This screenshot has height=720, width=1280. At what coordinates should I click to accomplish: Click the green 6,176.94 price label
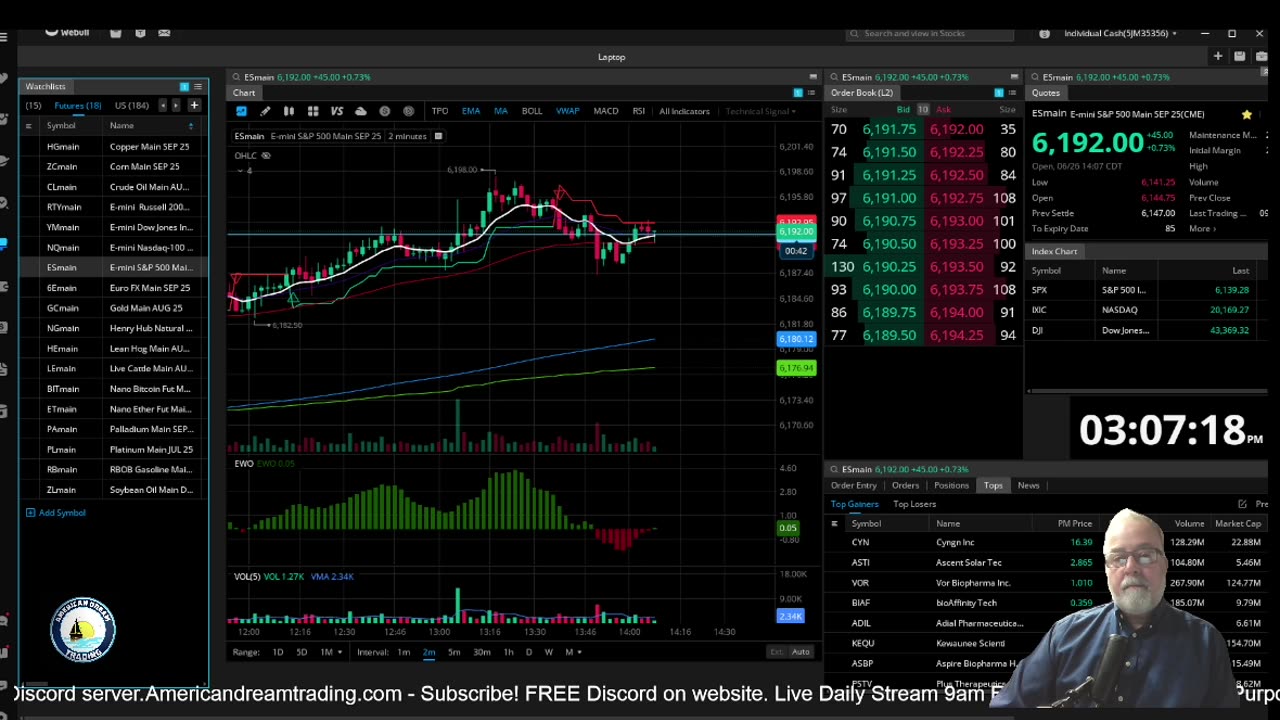(x=797, y=368)
